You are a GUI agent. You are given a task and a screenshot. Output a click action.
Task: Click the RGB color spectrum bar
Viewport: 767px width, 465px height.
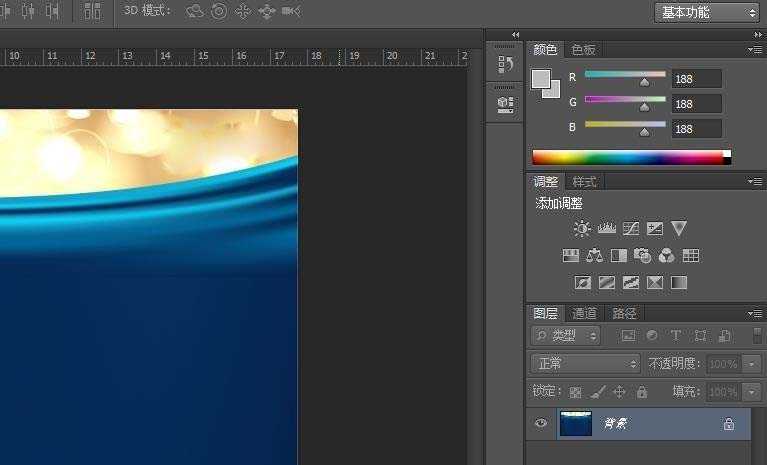pyautogui.click(x=627, y=157)
